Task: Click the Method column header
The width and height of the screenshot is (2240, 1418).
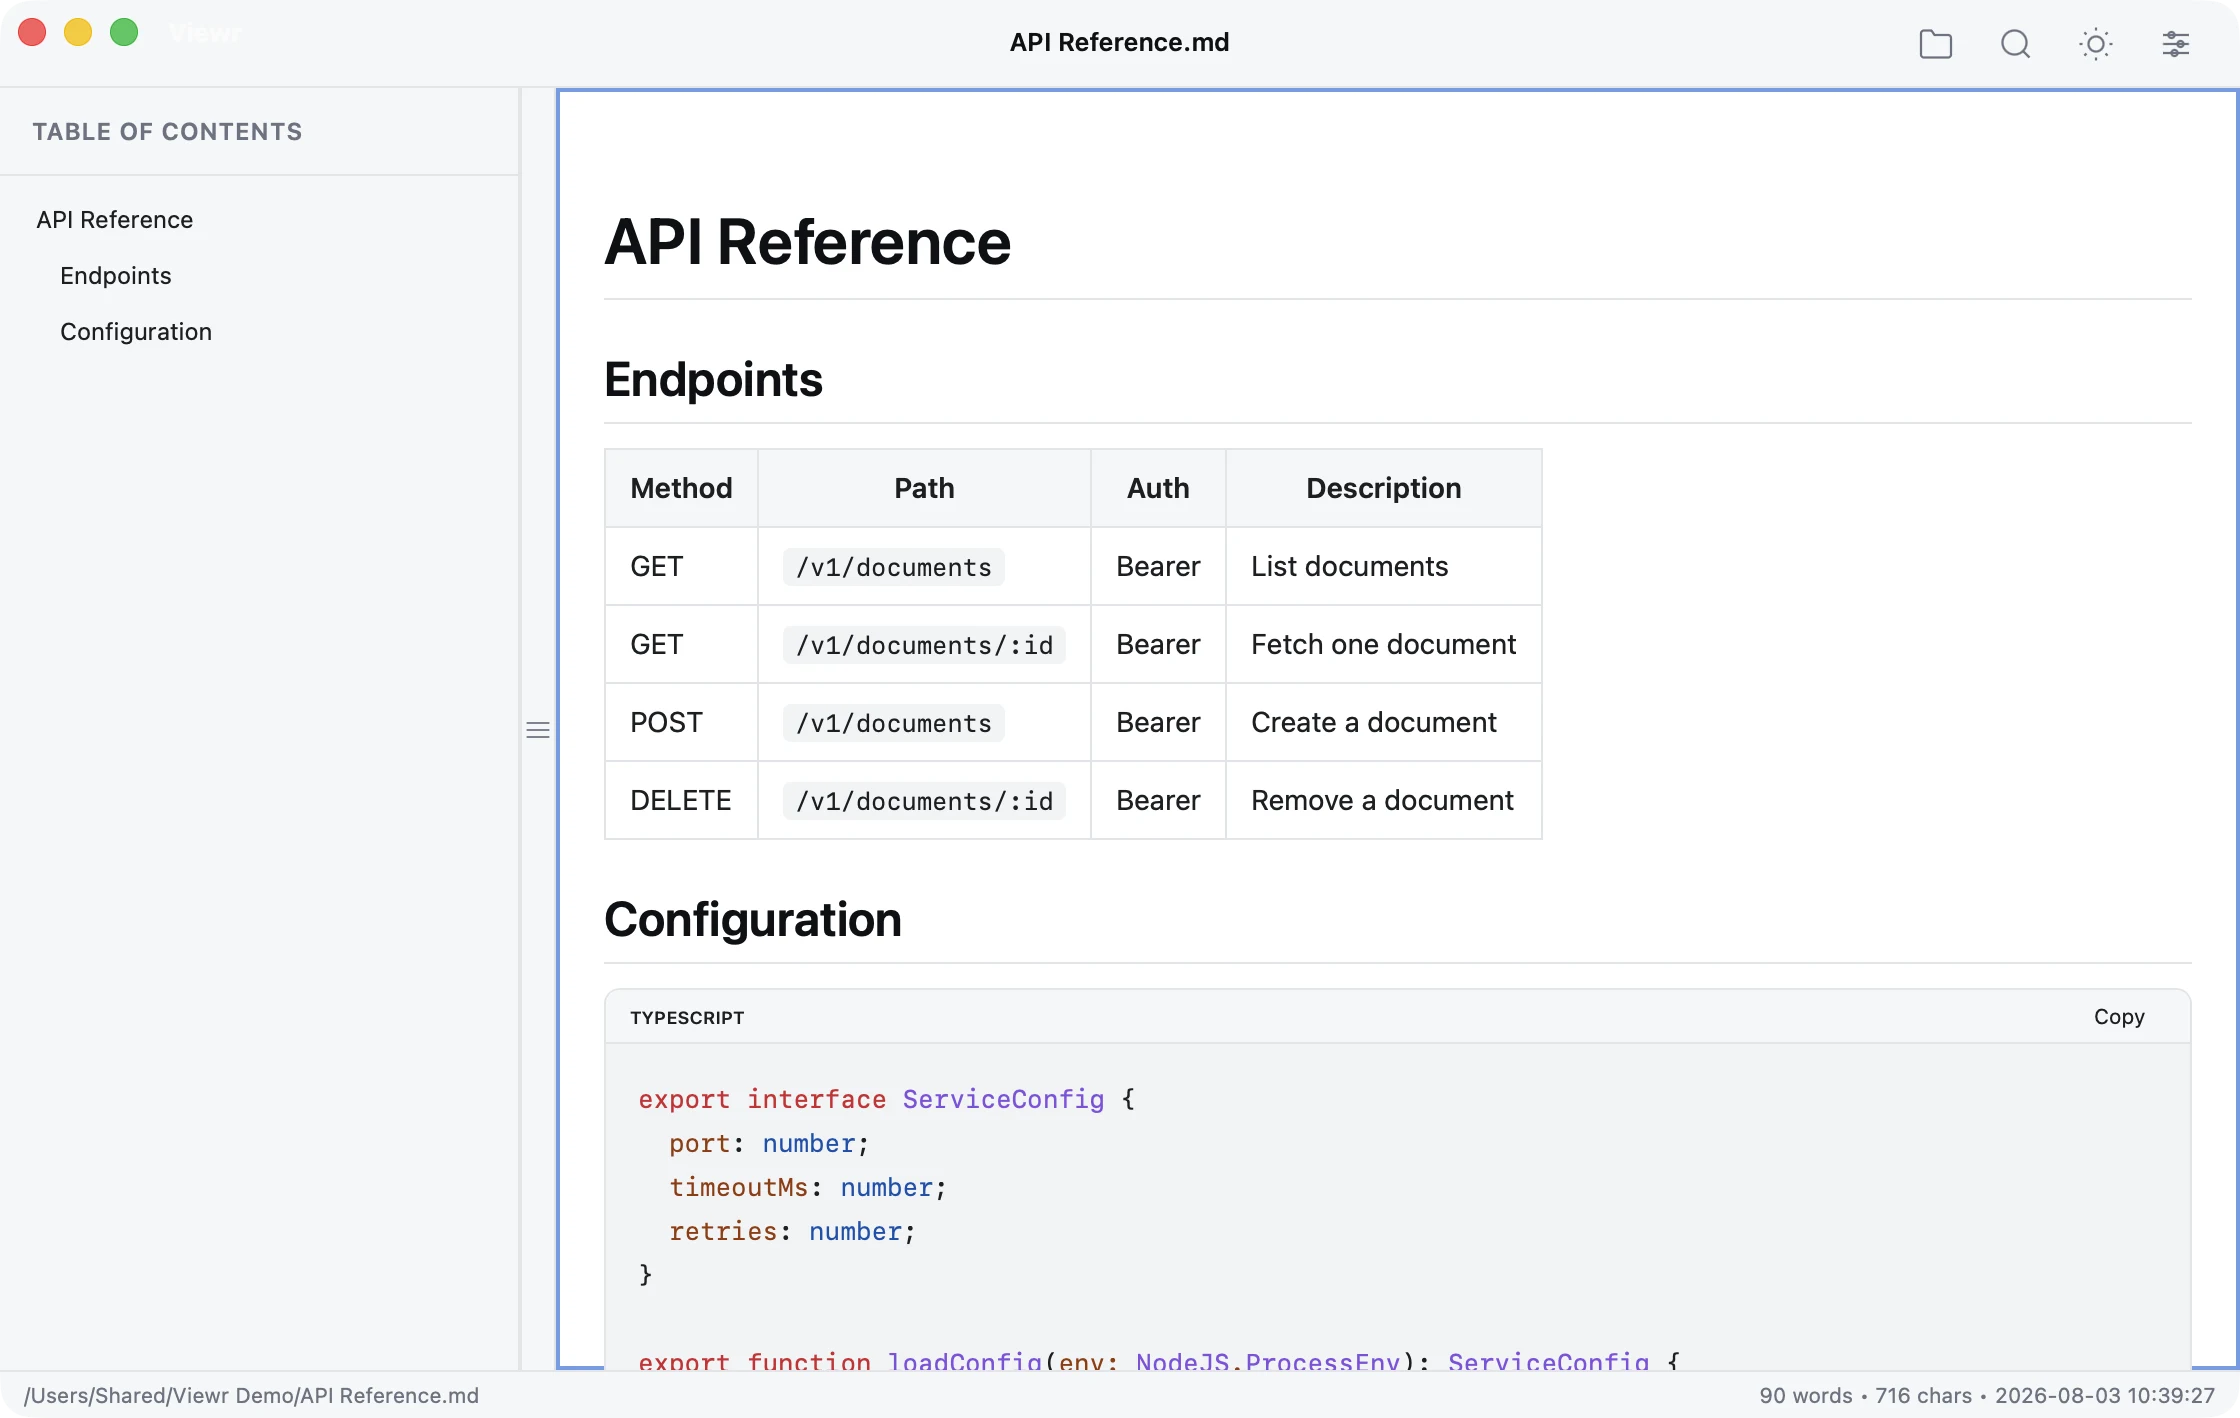Action: click(x=681, y=488)
